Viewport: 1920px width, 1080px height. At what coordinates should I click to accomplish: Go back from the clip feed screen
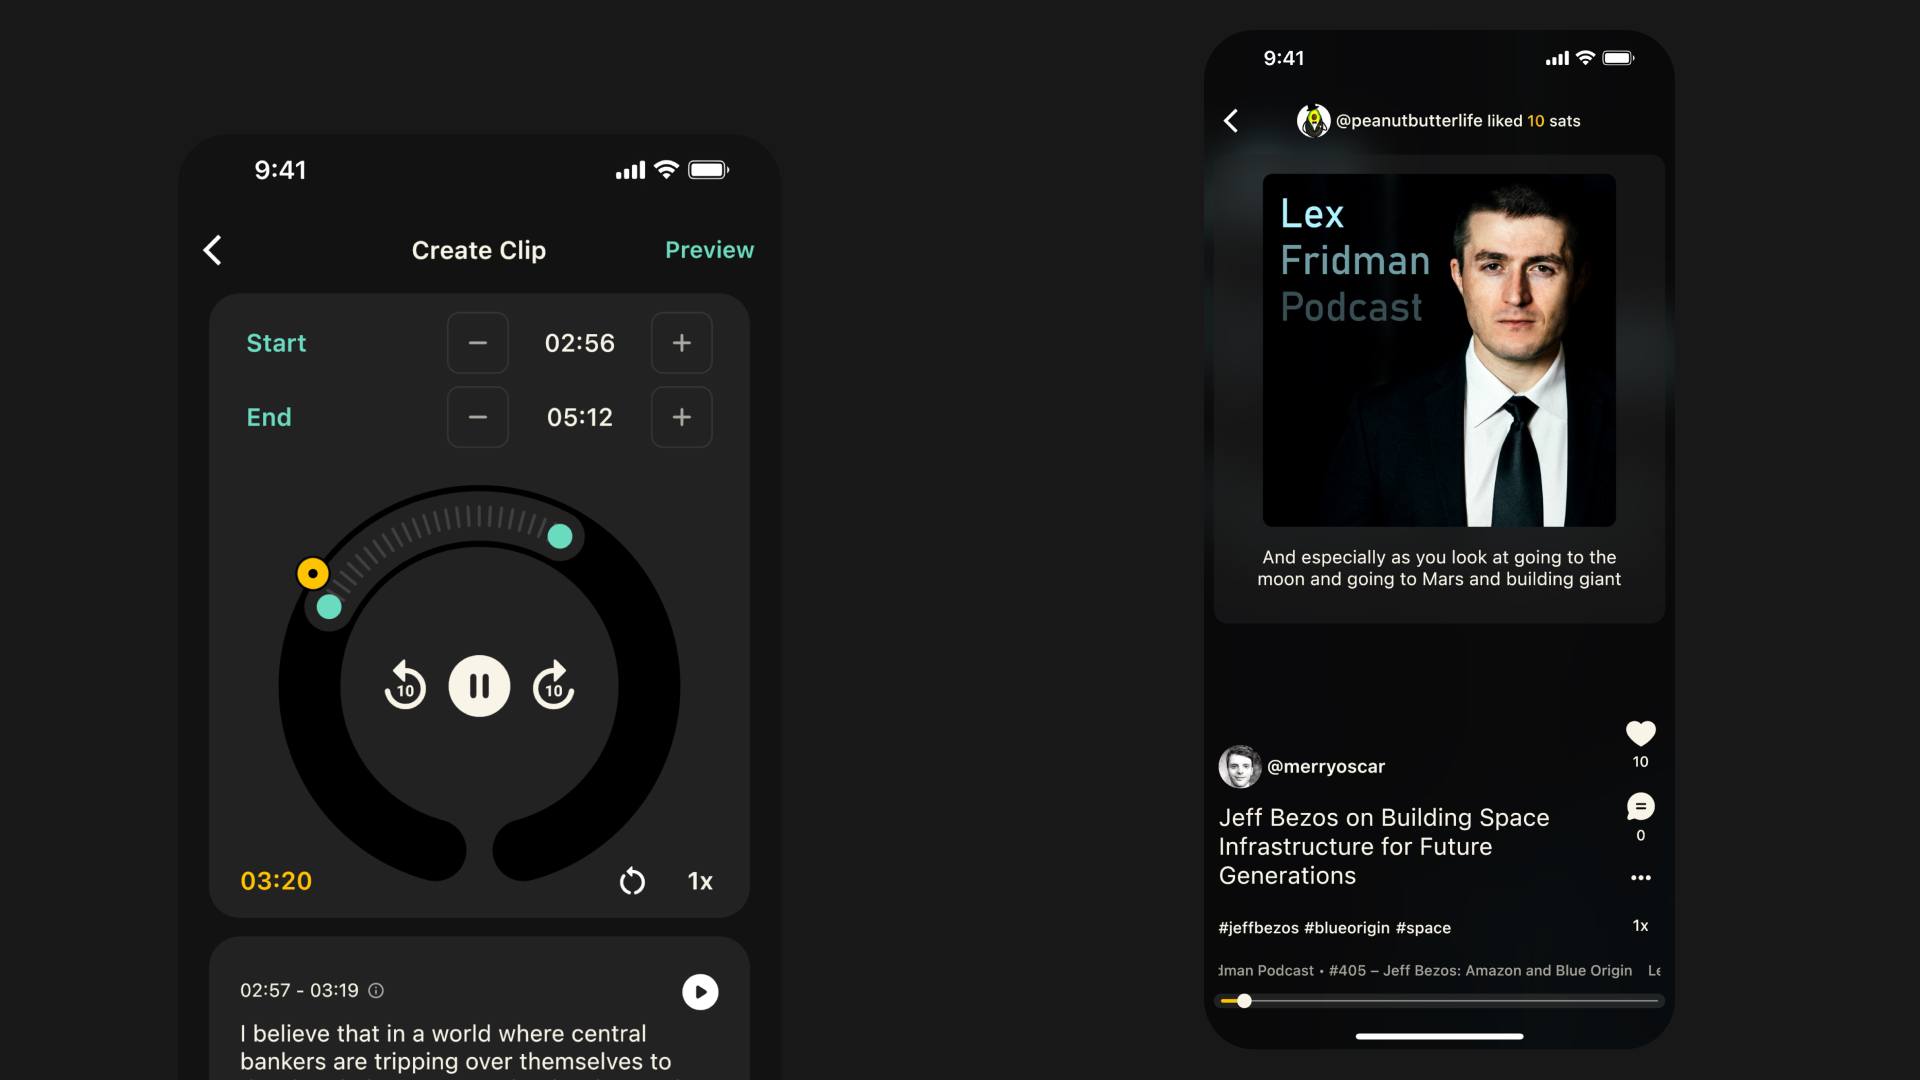point(1231,121)
